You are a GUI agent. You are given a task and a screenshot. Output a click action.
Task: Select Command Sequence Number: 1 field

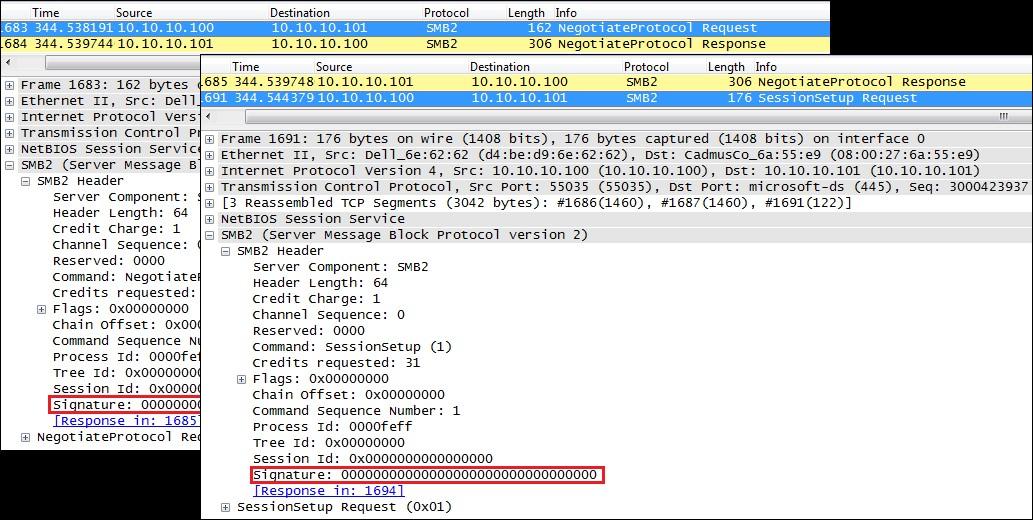pos(356,411)
